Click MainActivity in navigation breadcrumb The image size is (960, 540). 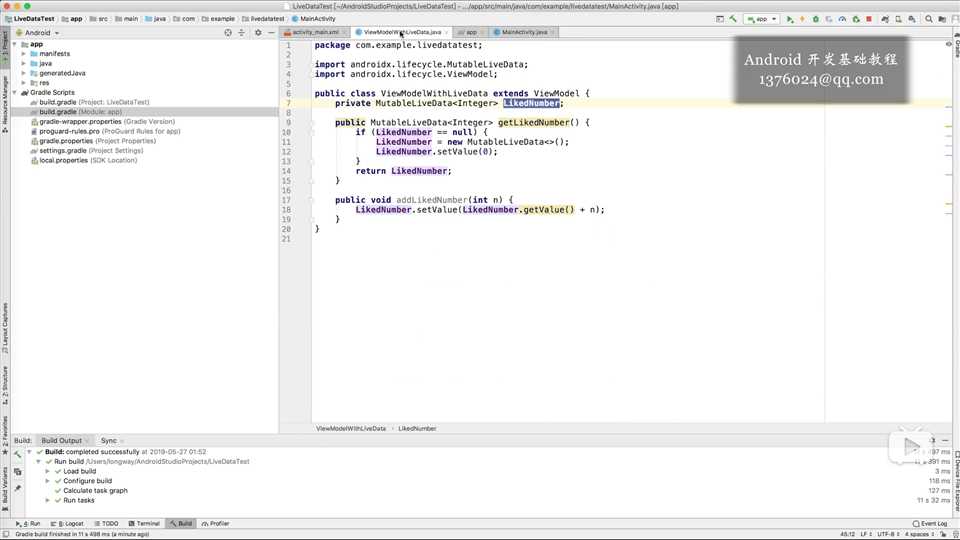(314, 19)
